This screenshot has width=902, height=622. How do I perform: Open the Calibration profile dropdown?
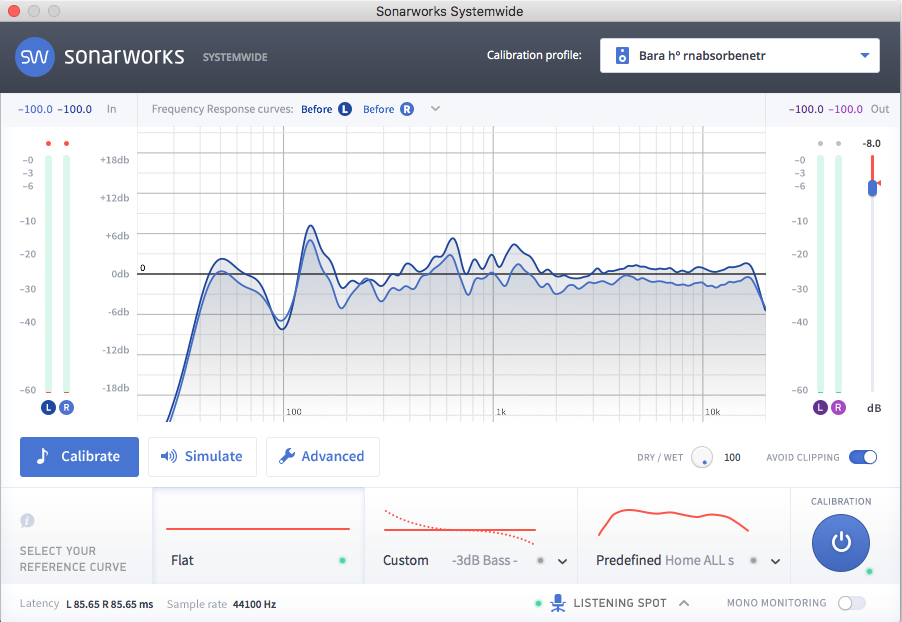pos(740,55)
